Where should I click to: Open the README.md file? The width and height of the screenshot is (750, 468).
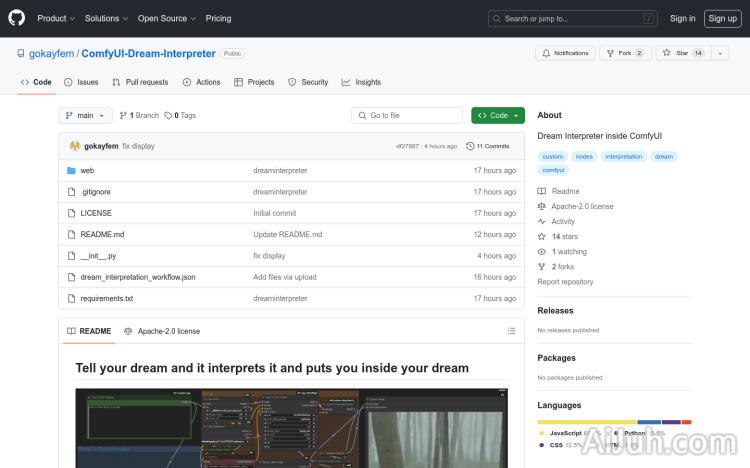[x=102, y=234]
